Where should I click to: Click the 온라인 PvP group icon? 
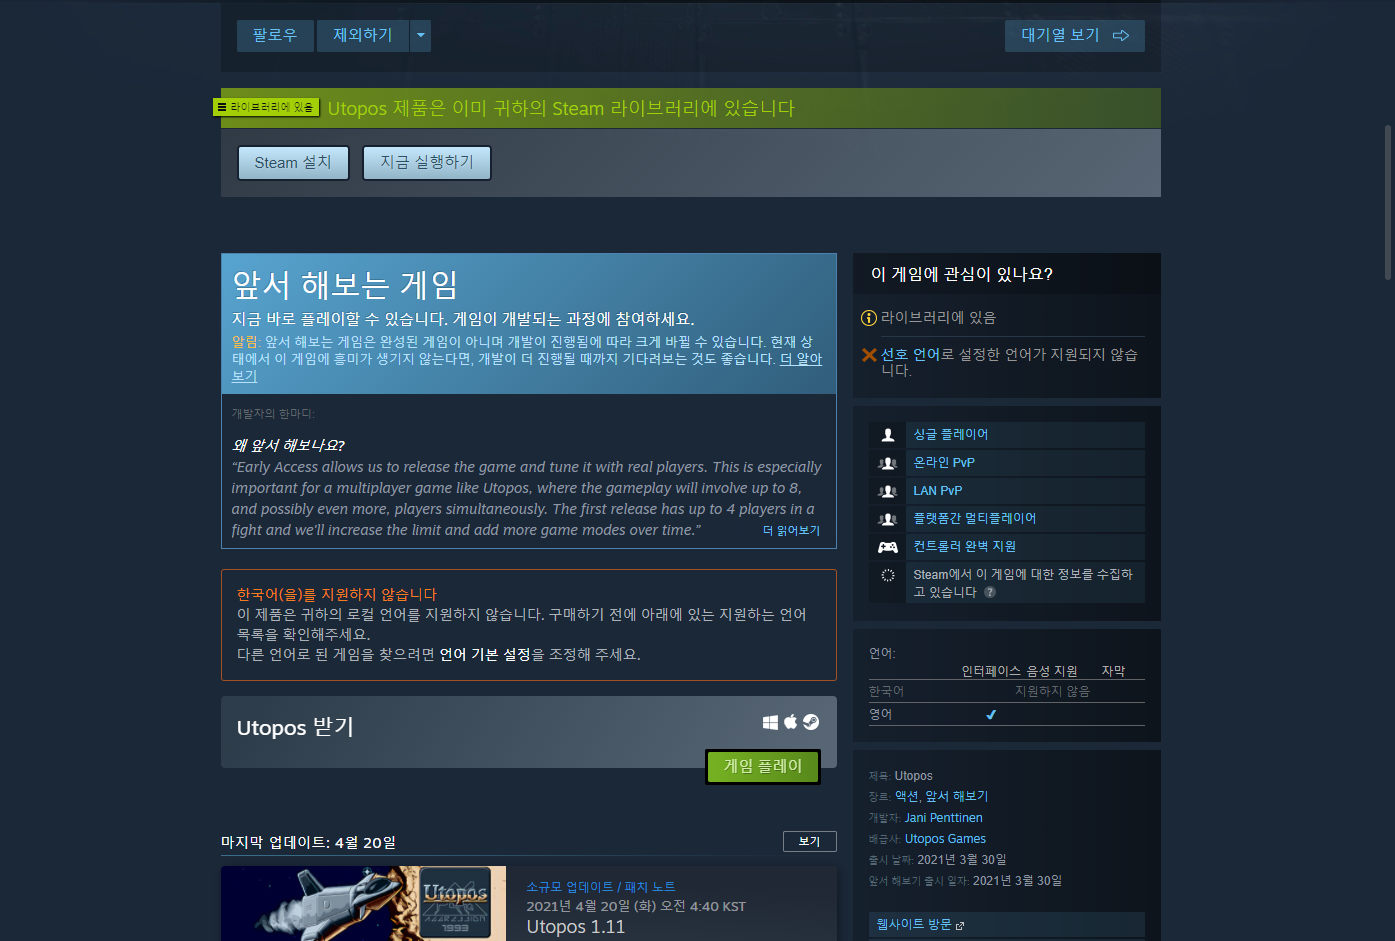pos(887,463)
